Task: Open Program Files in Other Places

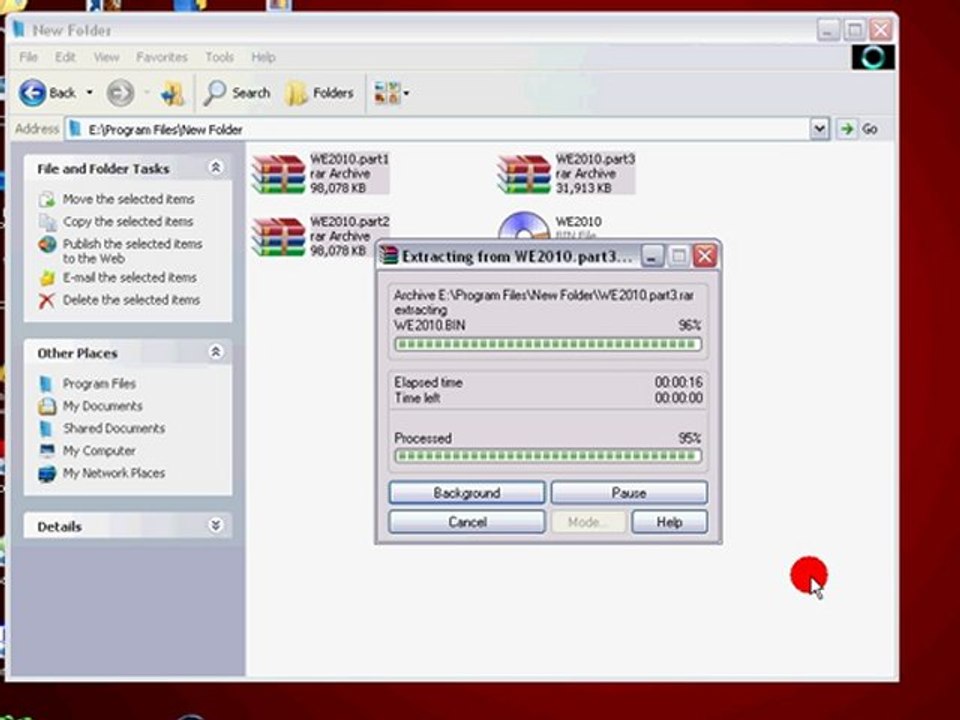Action: [x=99, y=384]
